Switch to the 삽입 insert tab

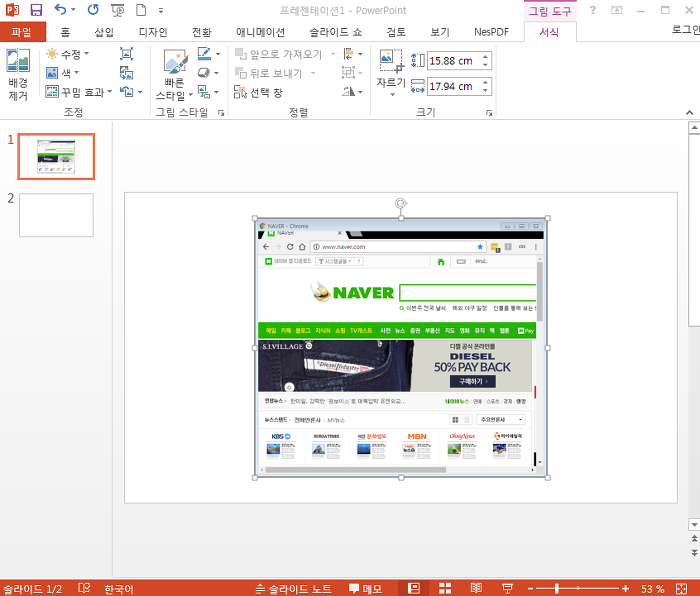[x=104, y=32]
